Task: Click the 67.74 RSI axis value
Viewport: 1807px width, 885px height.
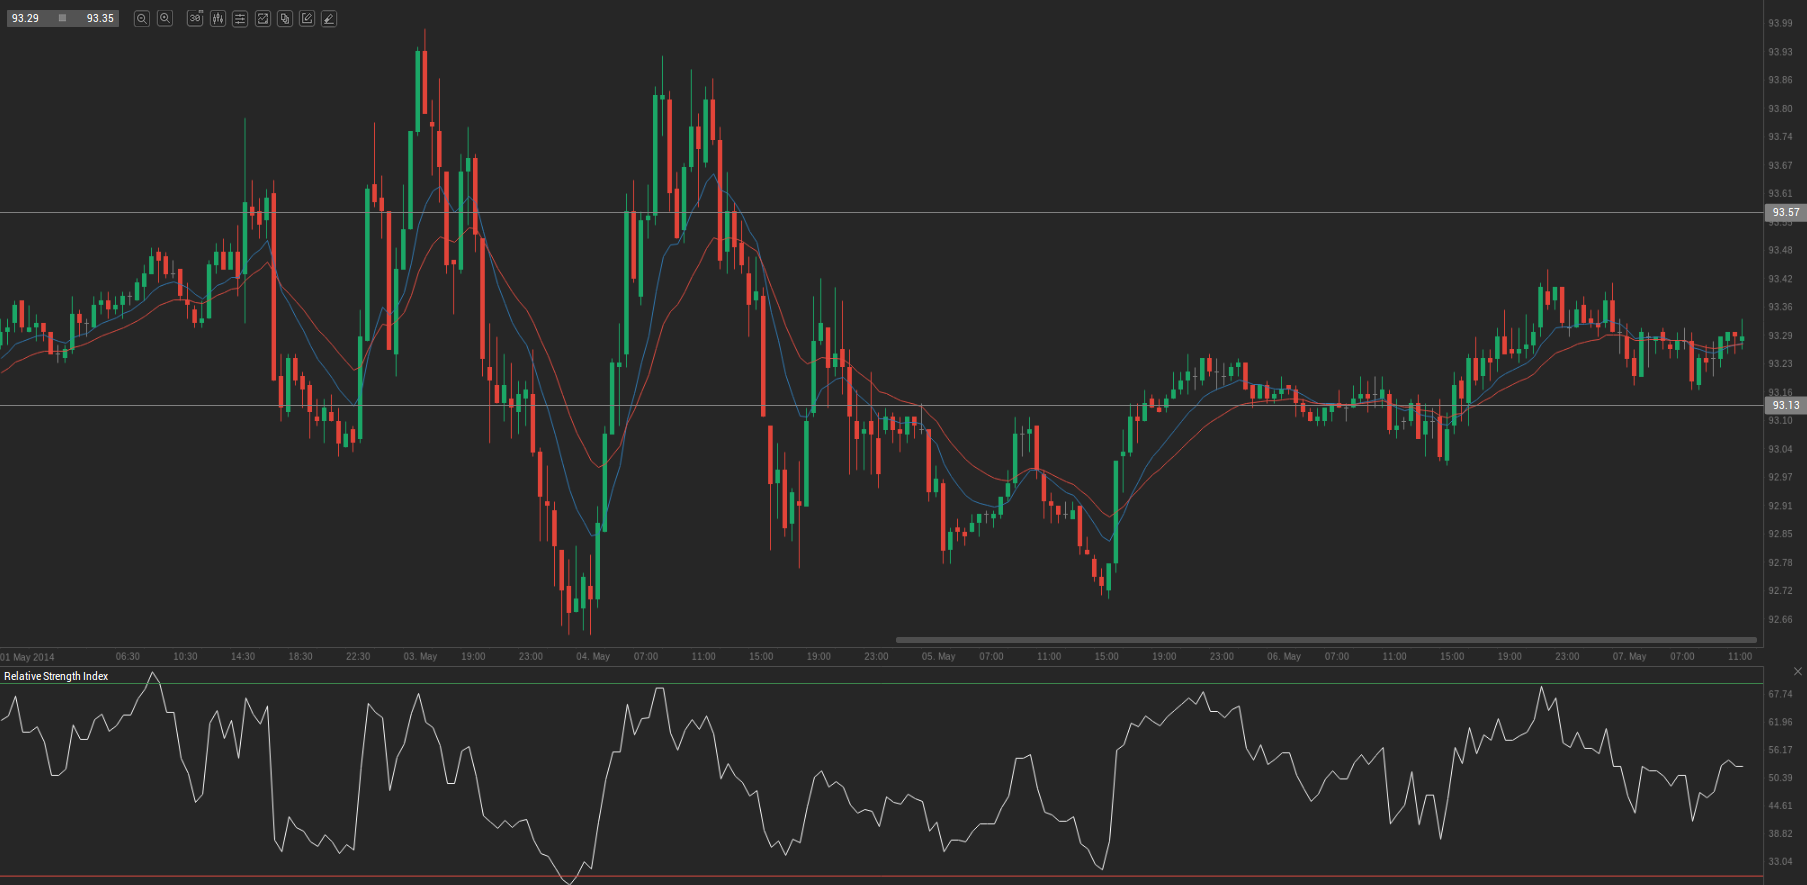Action: [1780, 694]
